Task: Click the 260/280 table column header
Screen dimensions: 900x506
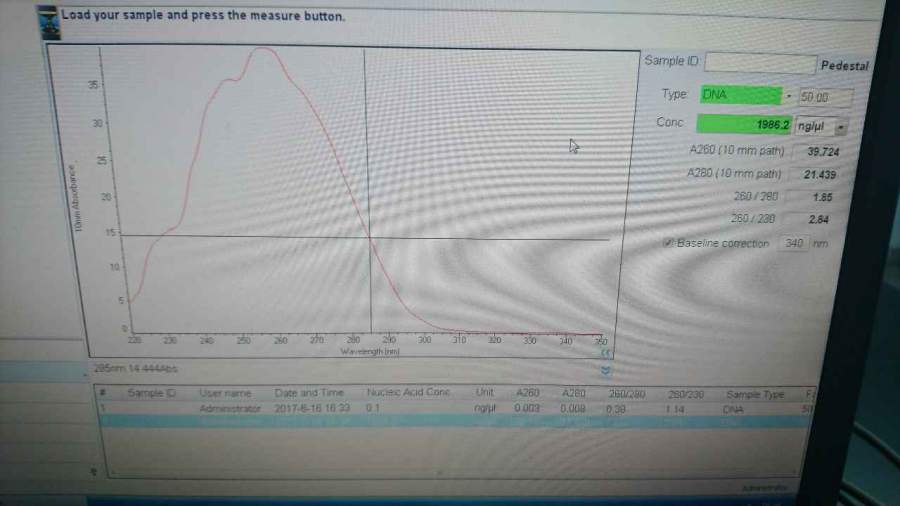Action: click(x=627, y=394)
